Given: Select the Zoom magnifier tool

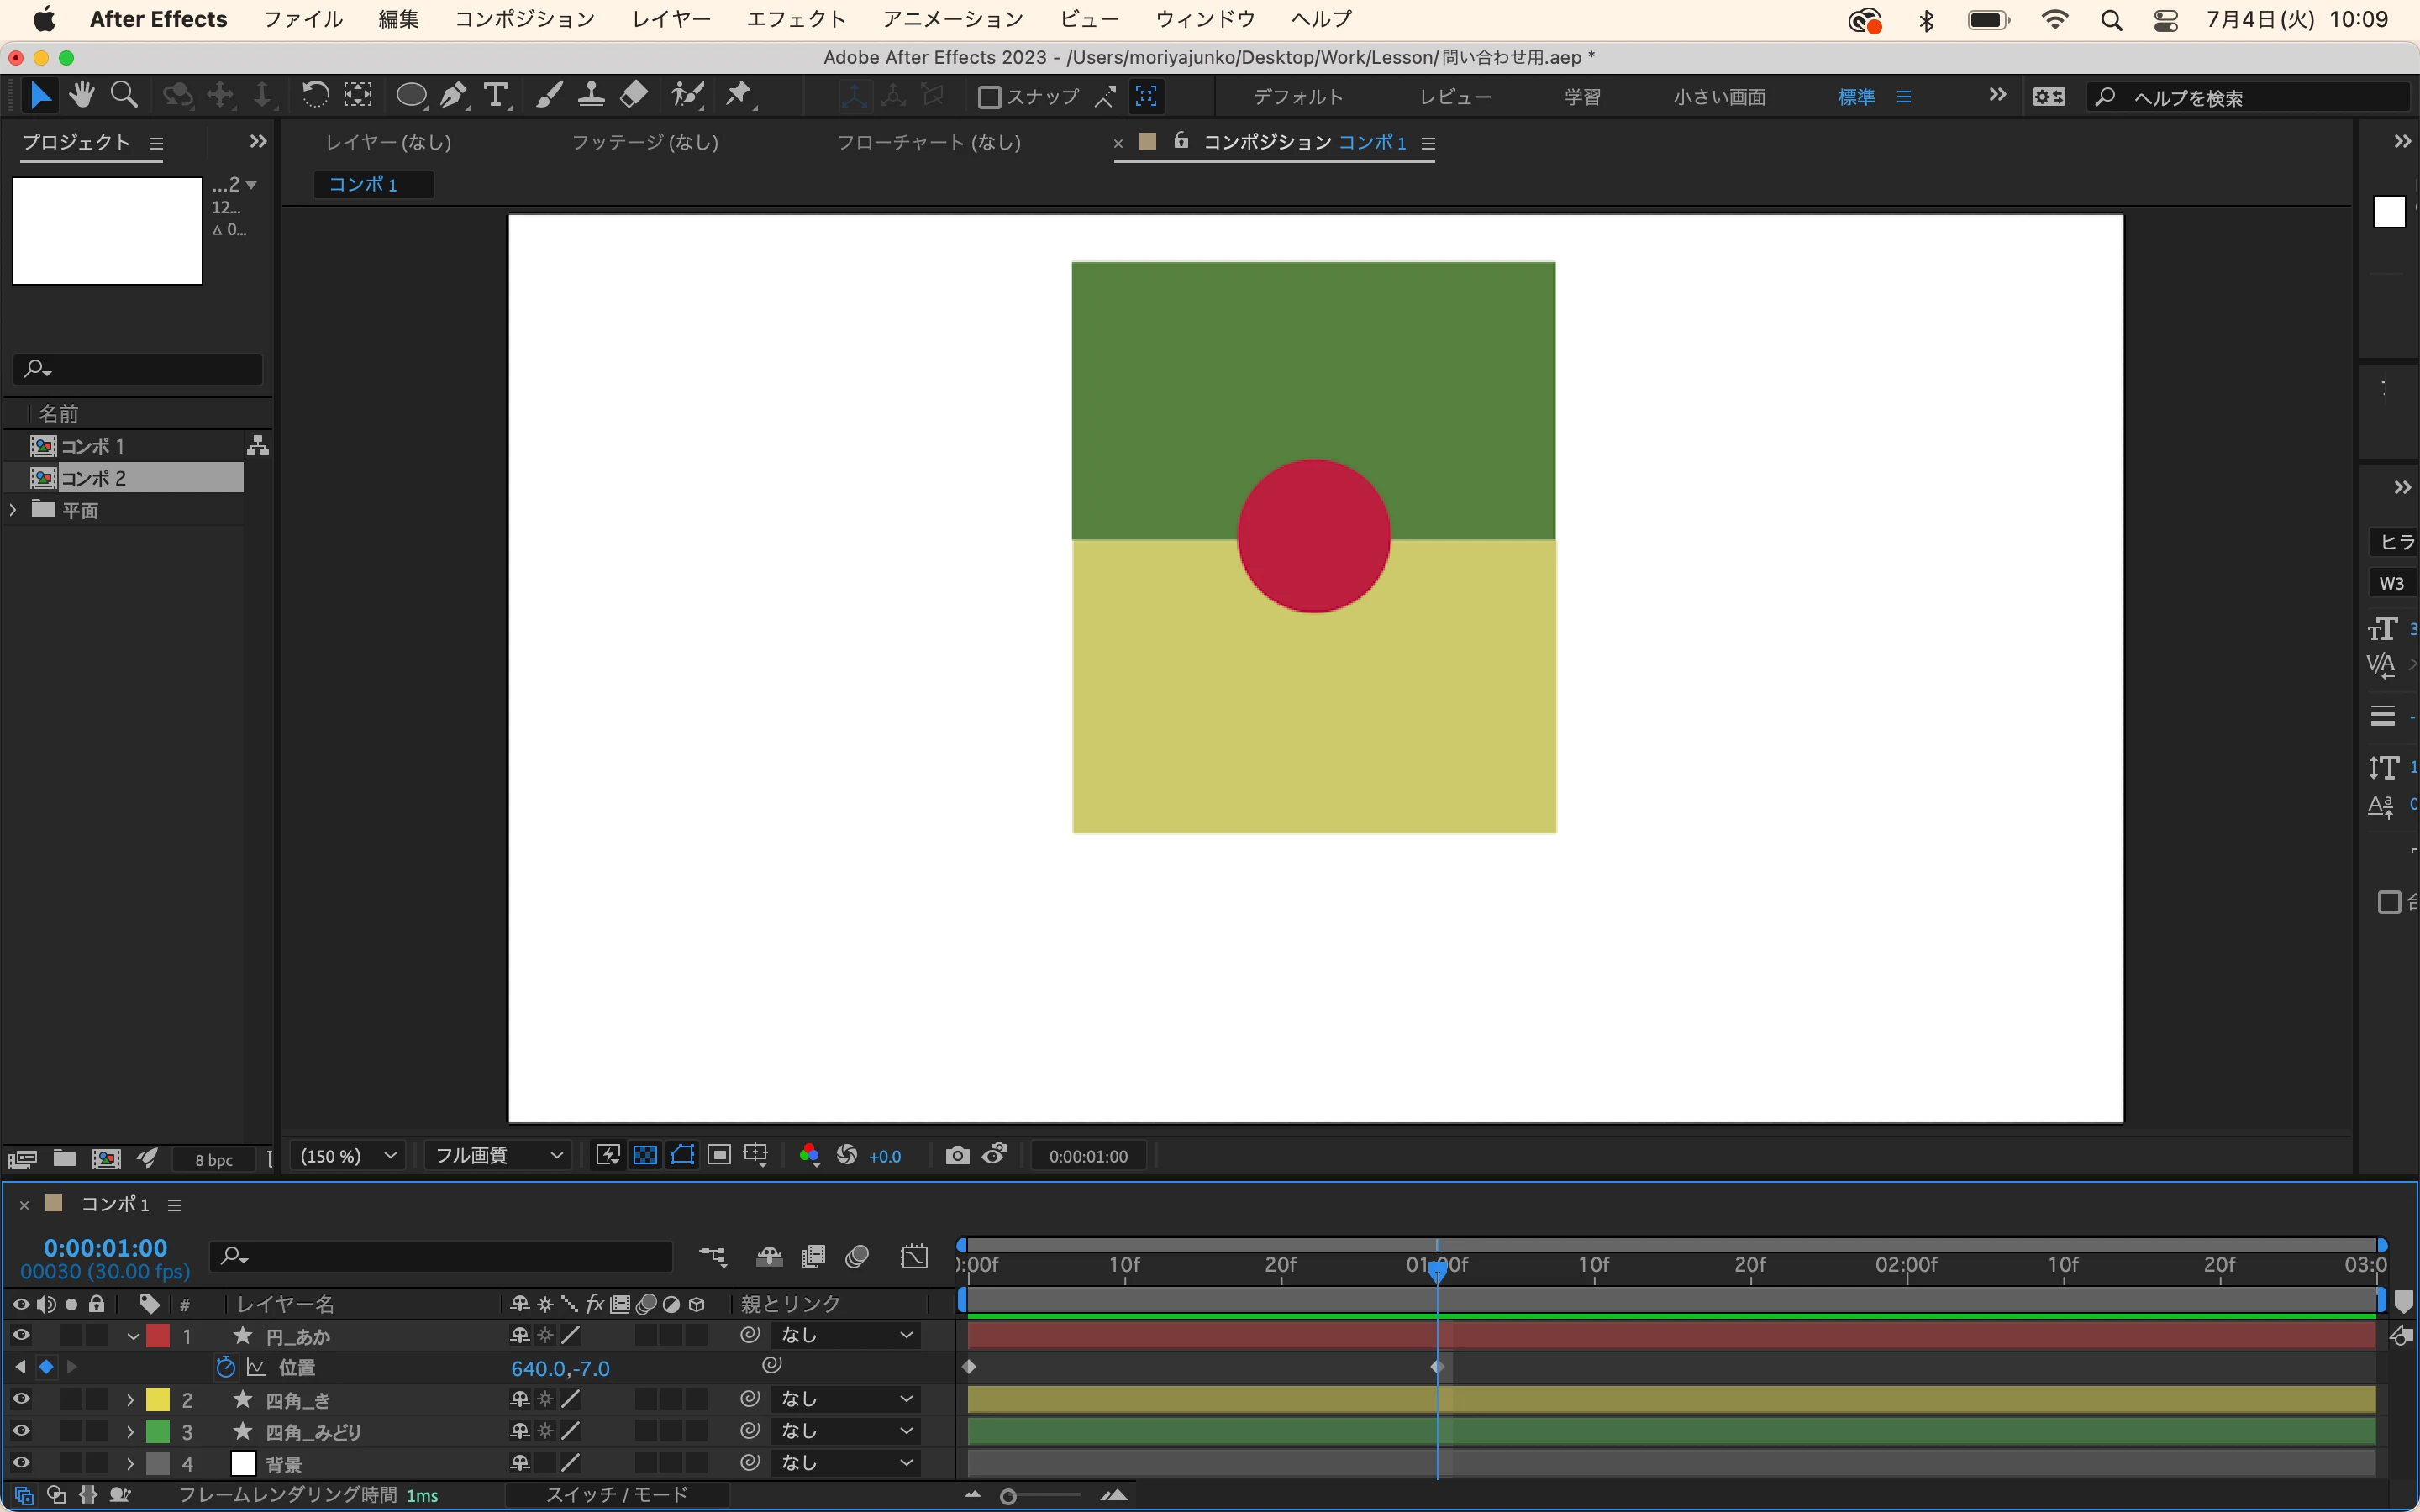Looking at the screenshot, I should (x=124, y=96).
